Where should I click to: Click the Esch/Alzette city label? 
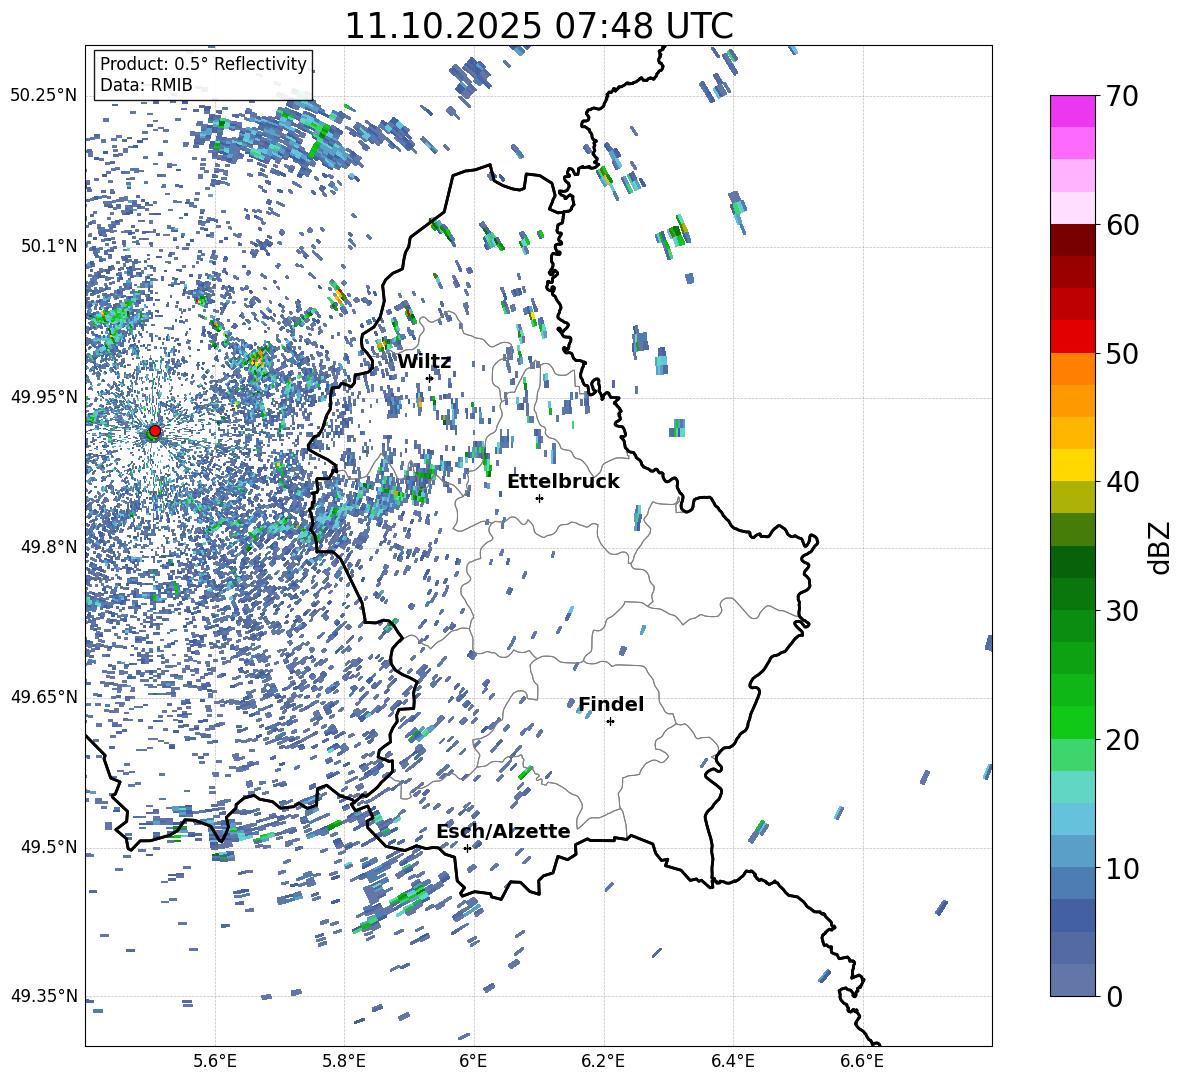[x=503, y=832]
